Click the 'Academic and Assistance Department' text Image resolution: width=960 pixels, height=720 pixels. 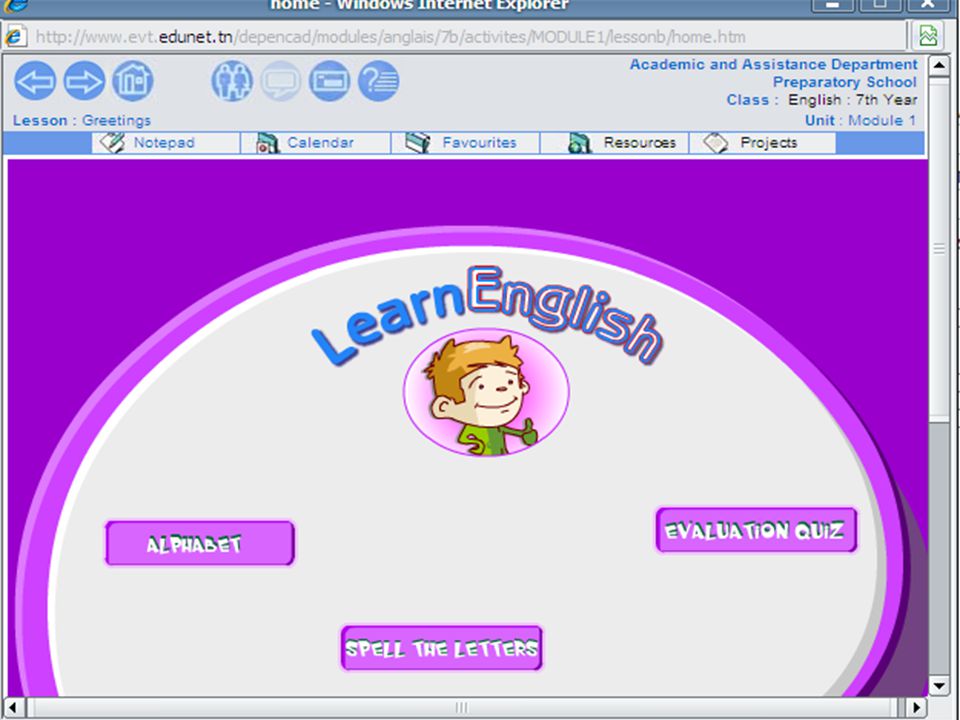tap(774, 64)
